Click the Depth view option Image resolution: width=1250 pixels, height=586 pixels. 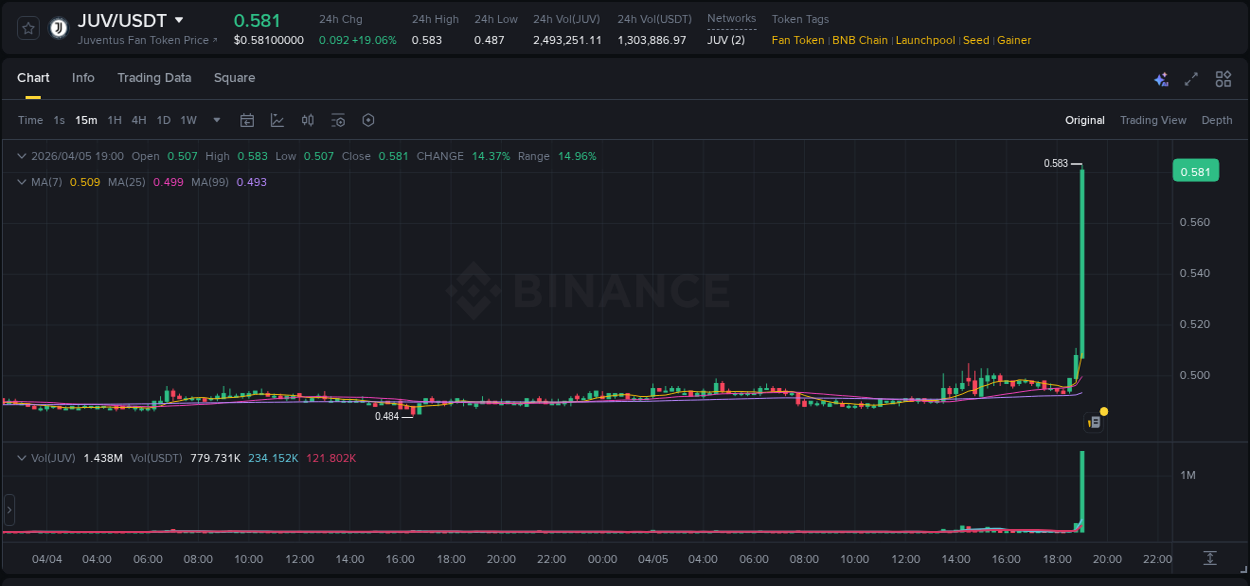1216,120
